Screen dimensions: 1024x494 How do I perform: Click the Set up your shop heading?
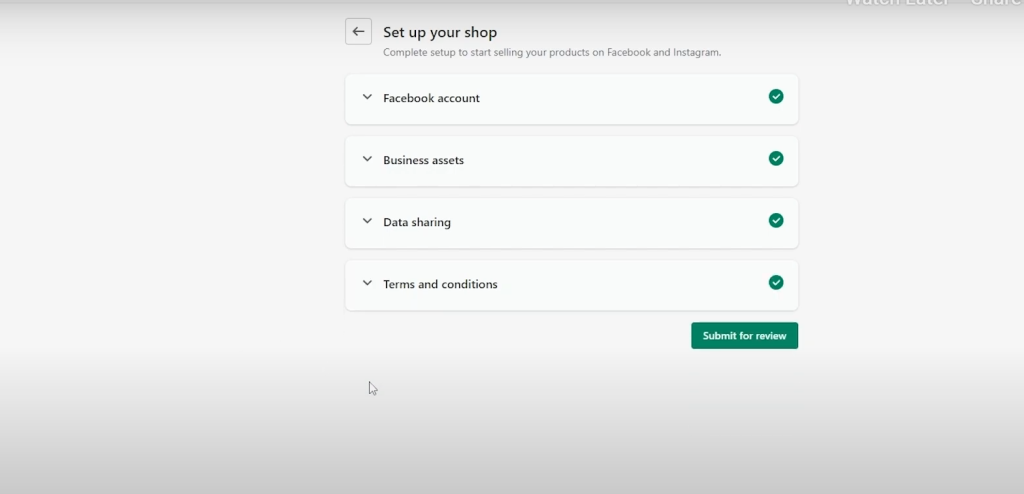click(x=440, y=32)
